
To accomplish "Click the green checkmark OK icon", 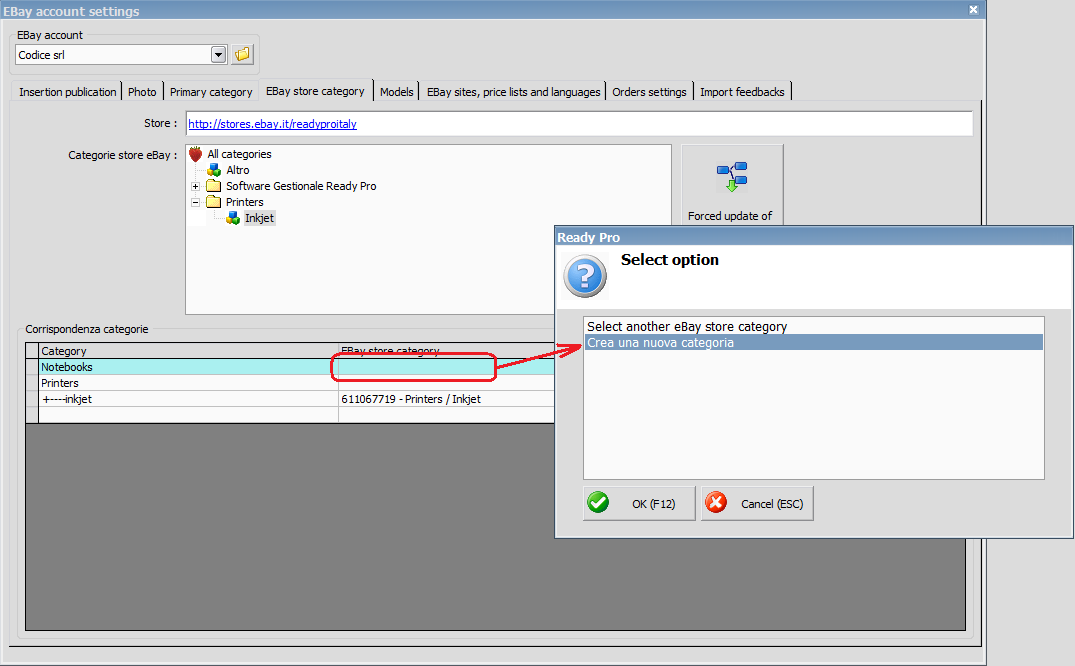I will [x=599, y=503].
